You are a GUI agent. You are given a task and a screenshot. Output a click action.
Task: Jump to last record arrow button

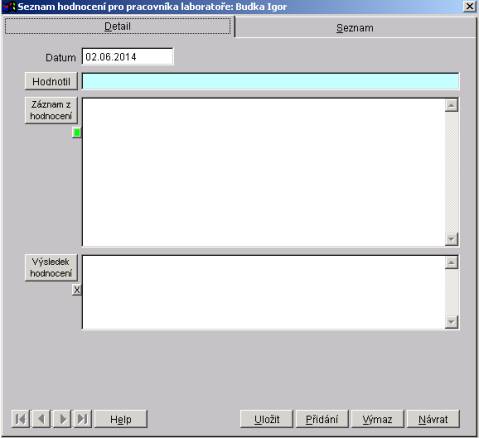pyautogui.click(x=82, y=419)
